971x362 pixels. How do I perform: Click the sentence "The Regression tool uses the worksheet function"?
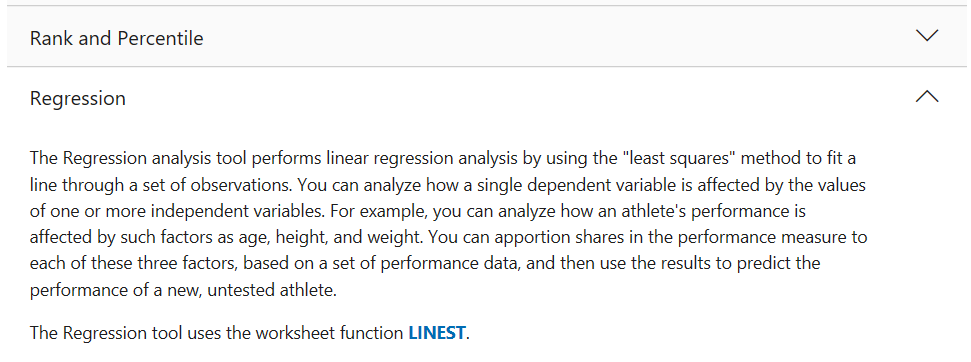coord(216,333)
